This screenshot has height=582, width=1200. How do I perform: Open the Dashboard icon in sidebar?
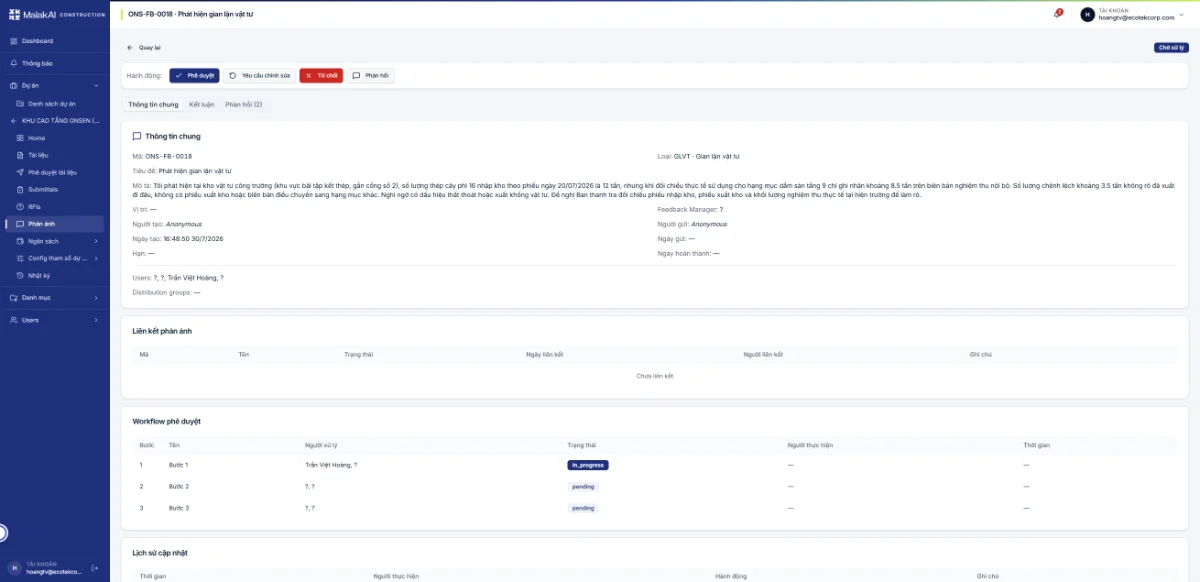click(13, 41)
